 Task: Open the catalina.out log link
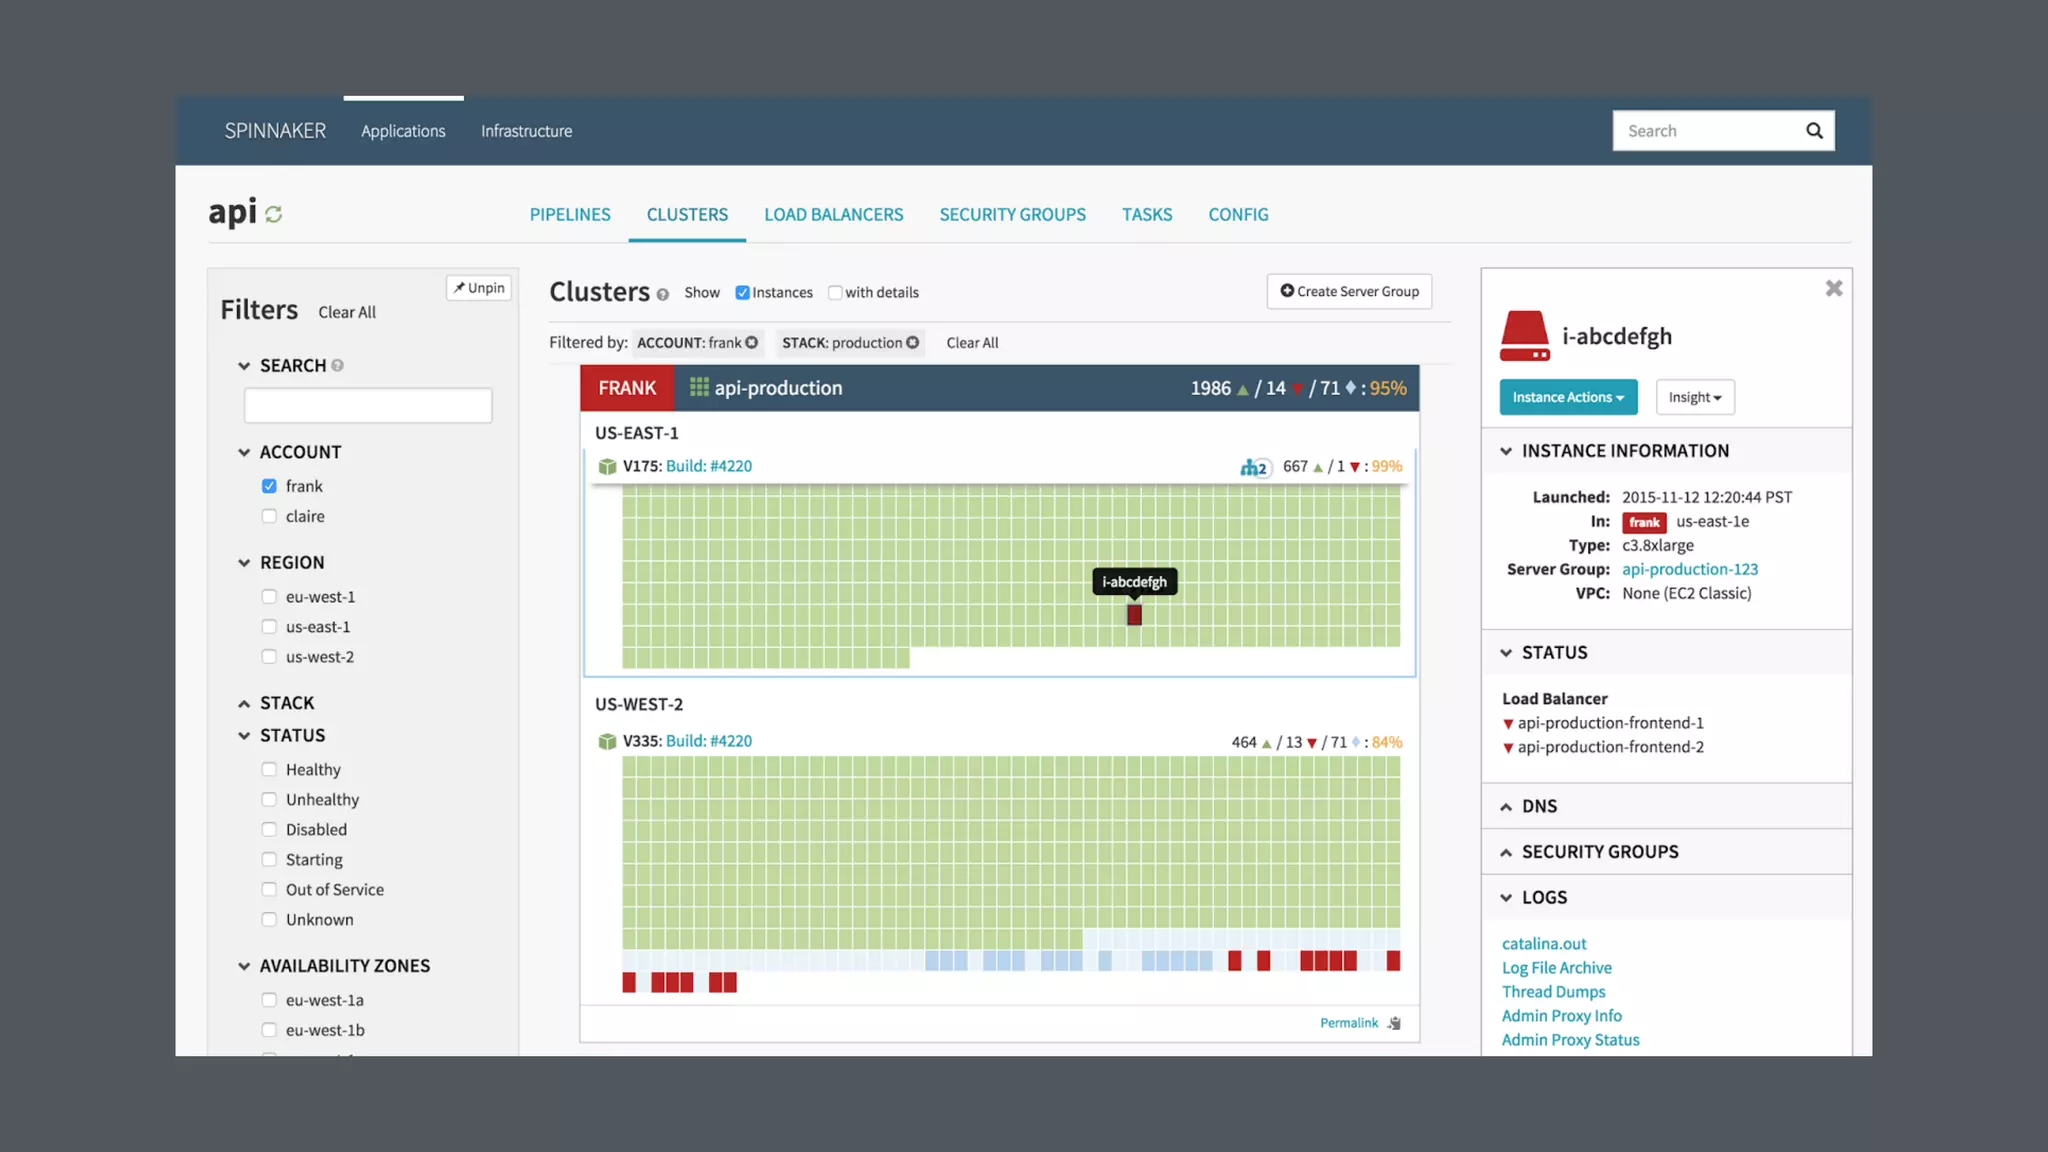[1543, 943]
